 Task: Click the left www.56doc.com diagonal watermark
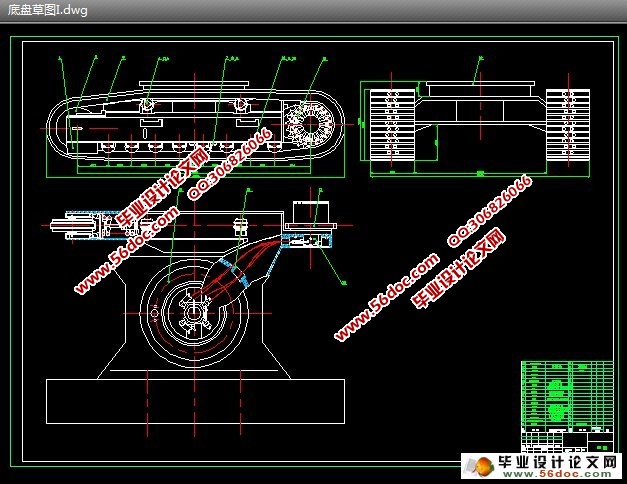(x=126, y=251)
